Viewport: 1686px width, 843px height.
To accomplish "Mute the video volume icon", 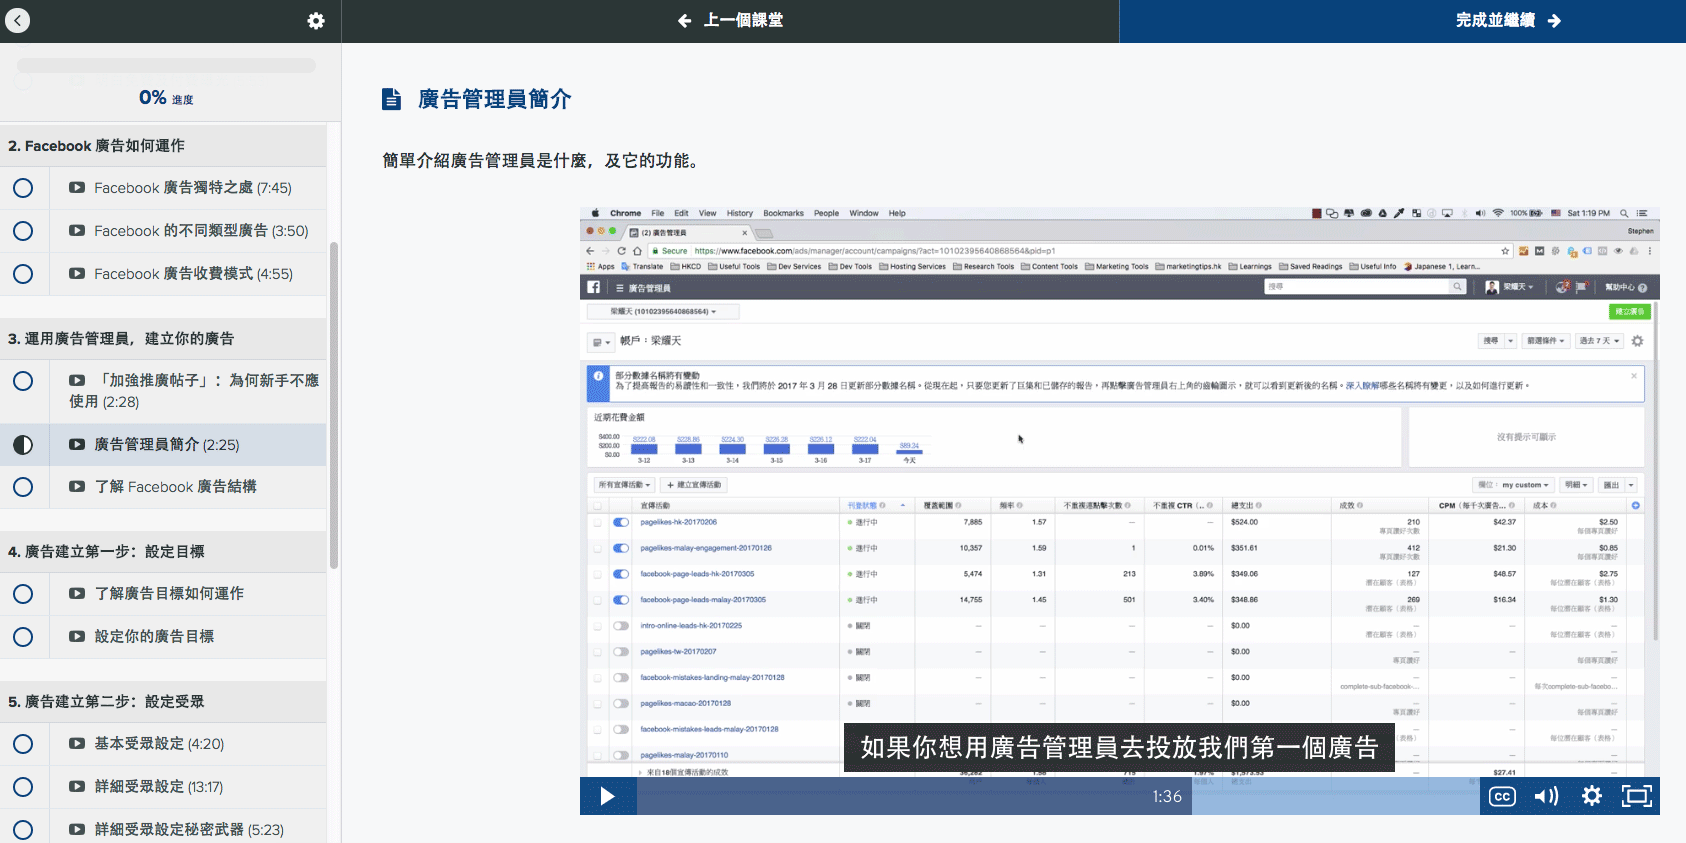I will click(x=1546, y=796).
